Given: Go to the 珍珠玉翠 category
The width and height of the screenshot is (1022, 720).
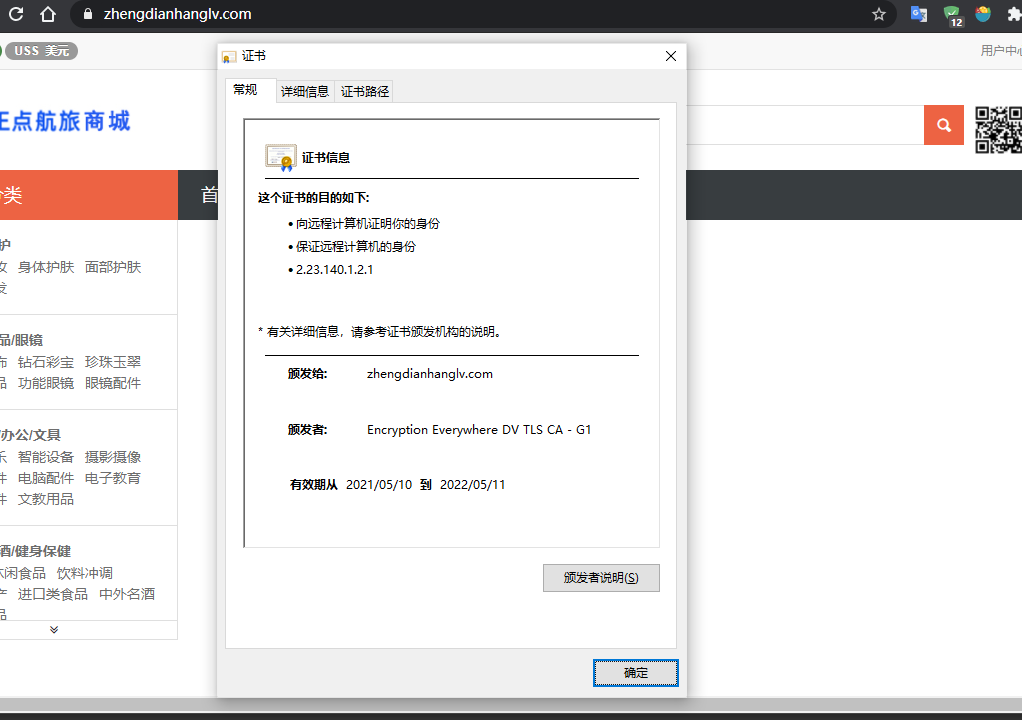Looking at the screenshot, I should pyautogui.click(x=113, y=362).
